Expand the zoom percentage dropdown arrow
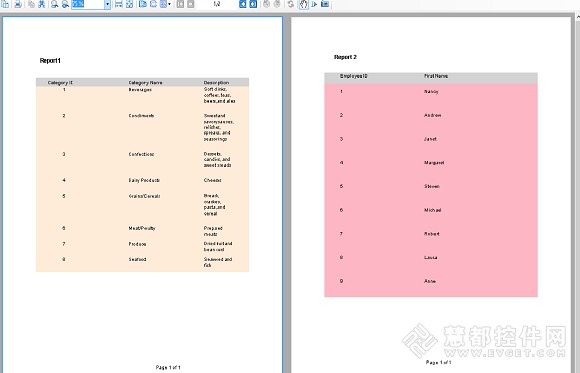Image resolution: width=580 pixels, height=373 pixels. point(107,4)
